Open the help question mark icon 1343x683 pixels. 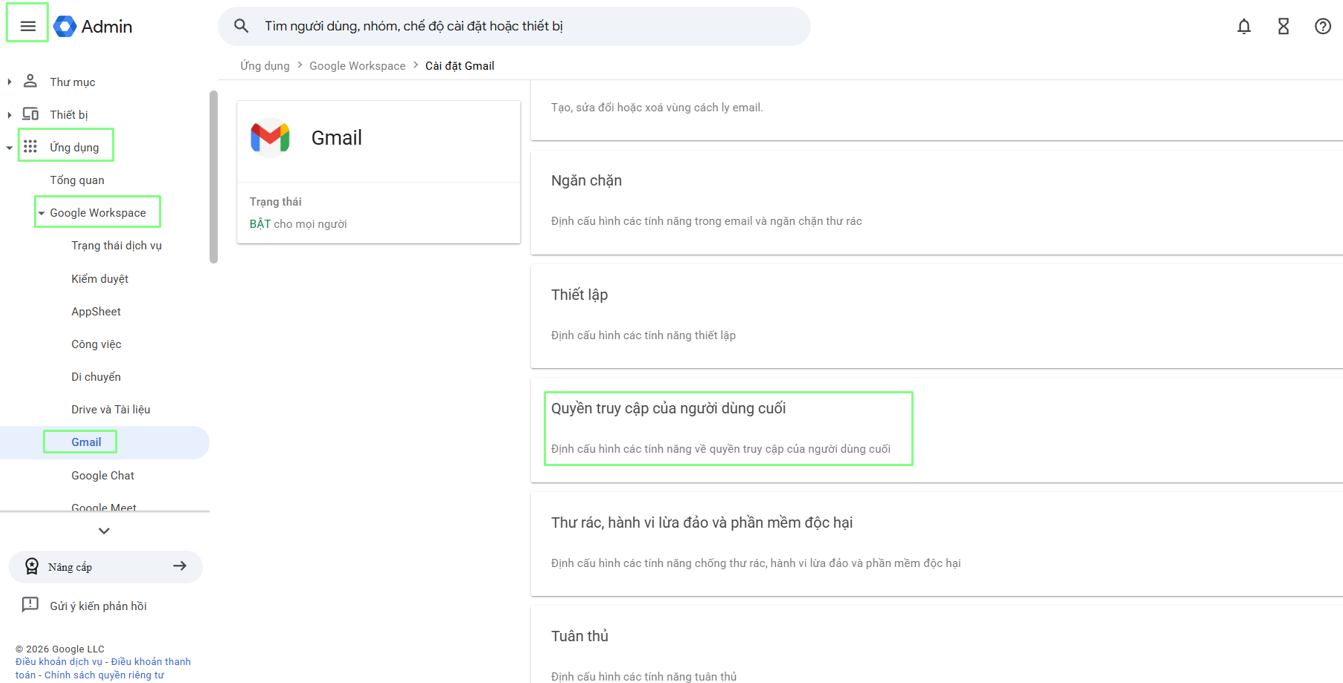[x=1322, y=26]
